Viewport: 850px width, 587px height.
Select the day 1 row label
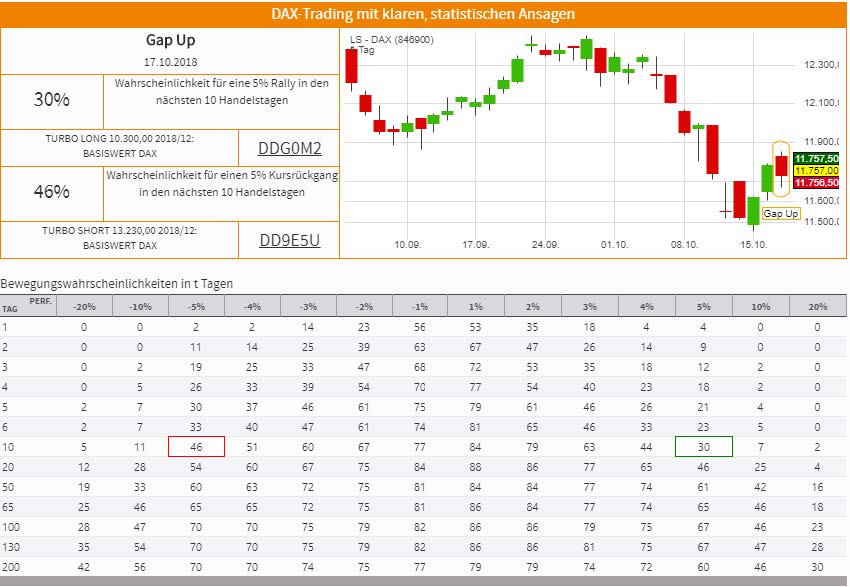pos(5,327)
